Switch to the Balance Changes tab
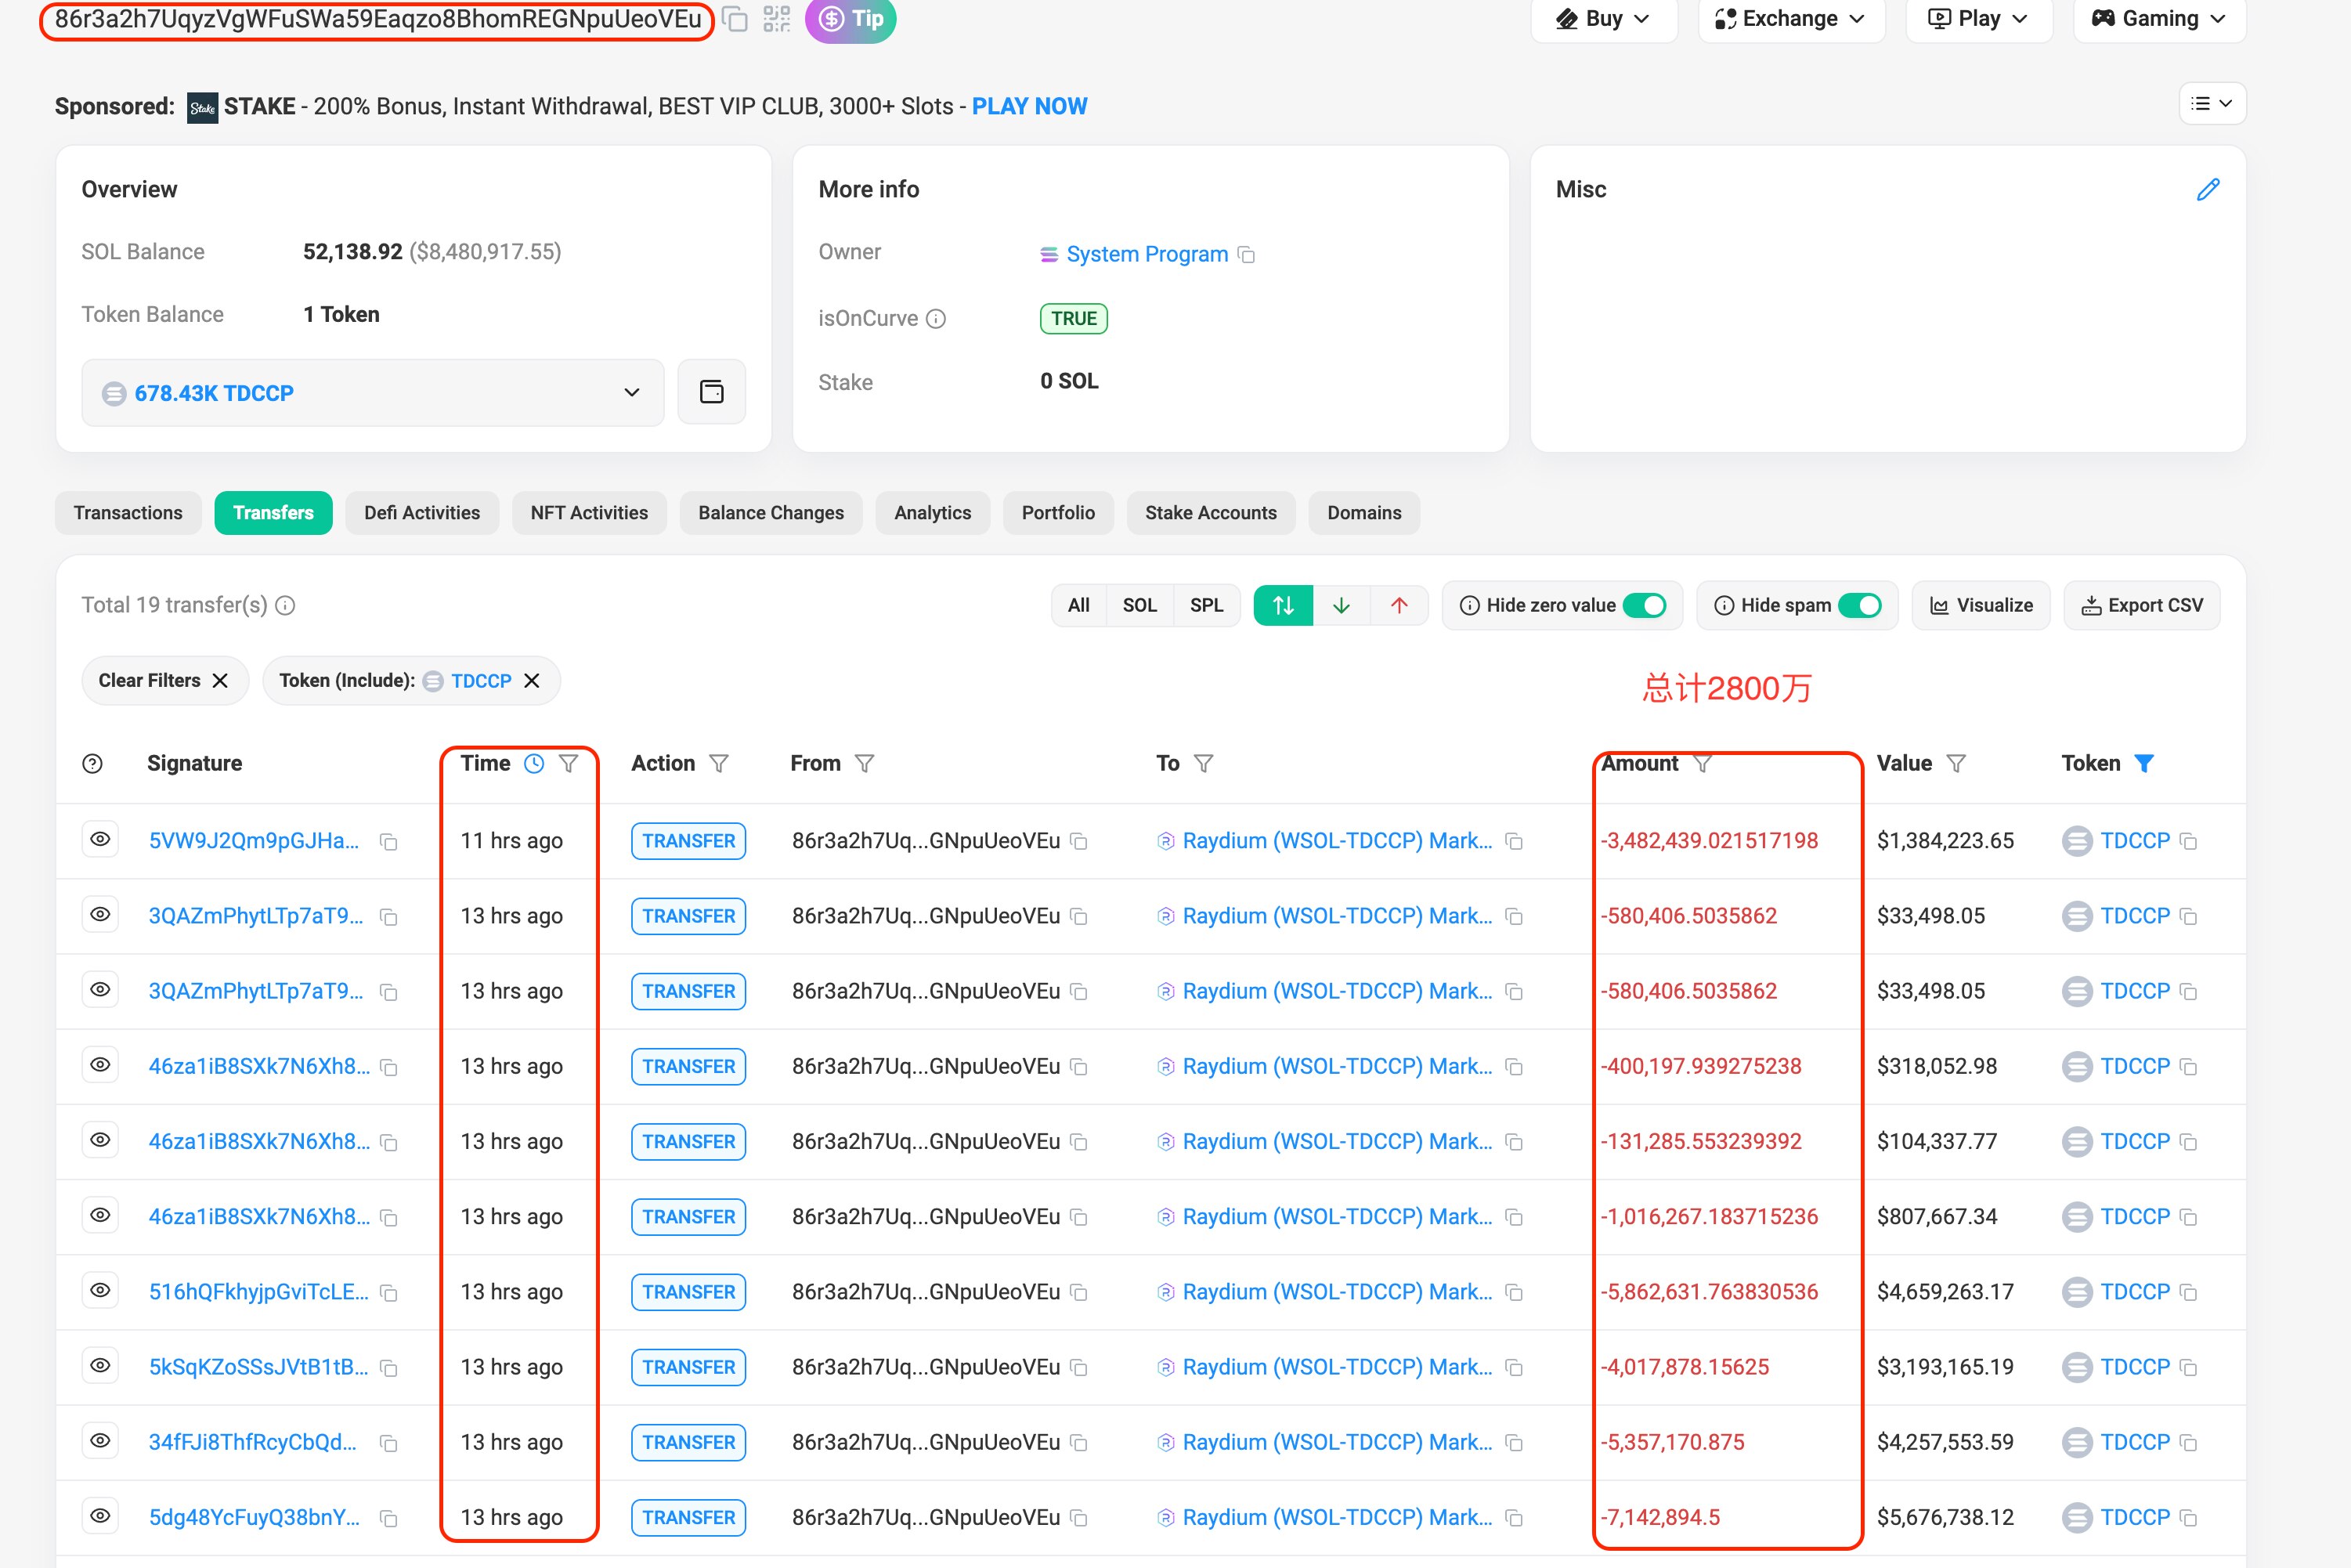The image size is (2351, 1568). pos(770,513)
